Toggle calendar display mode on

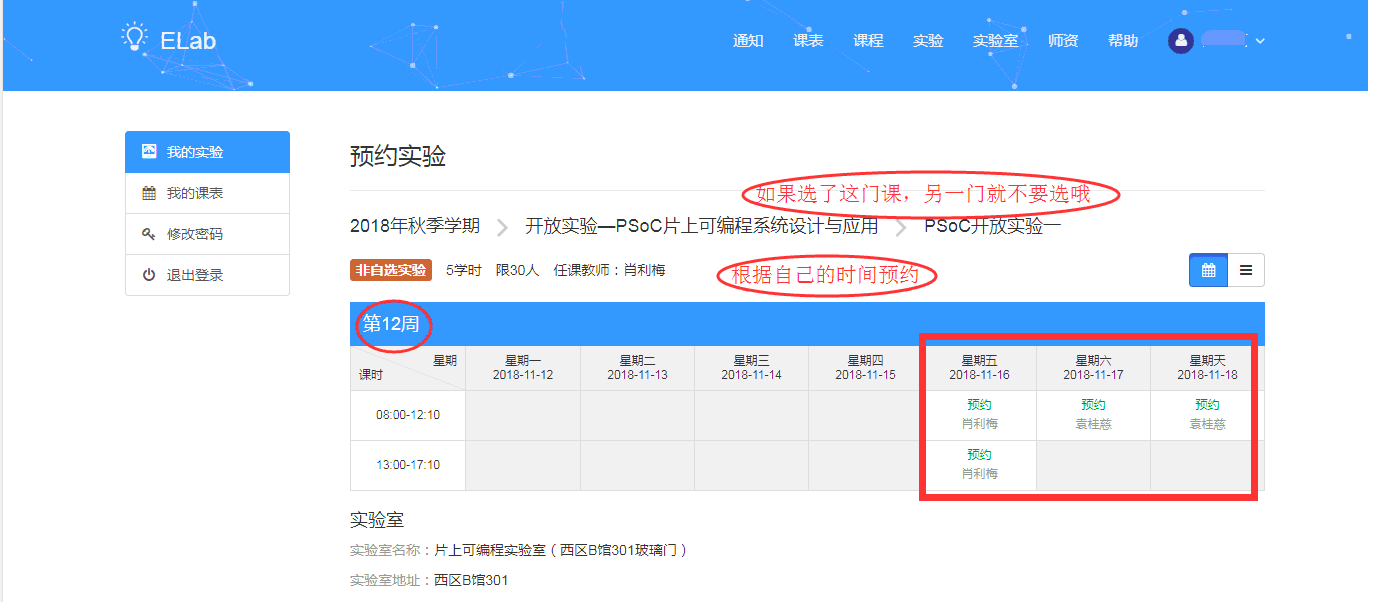(x=1207, y=269)
